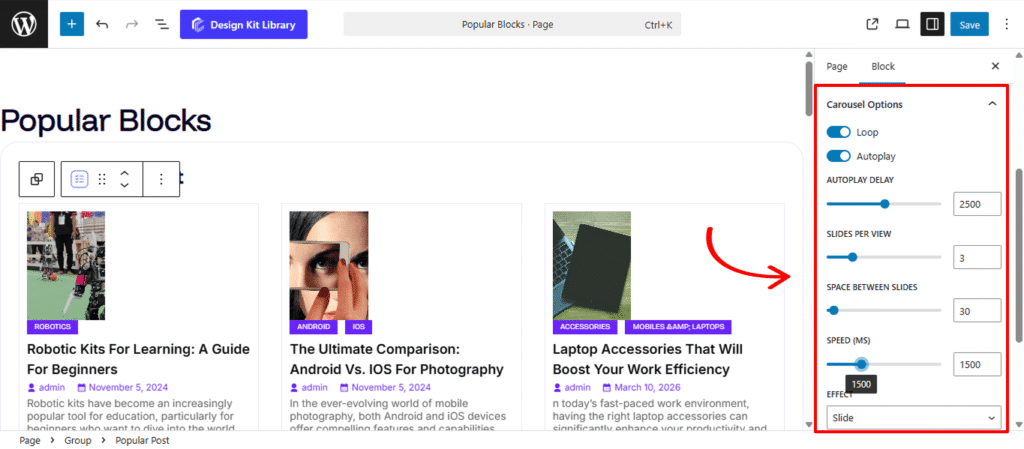Toggle the Settings sidebar icon
Image resolution: width=1024 pixels, height=449 pixels.
(932, 24)
